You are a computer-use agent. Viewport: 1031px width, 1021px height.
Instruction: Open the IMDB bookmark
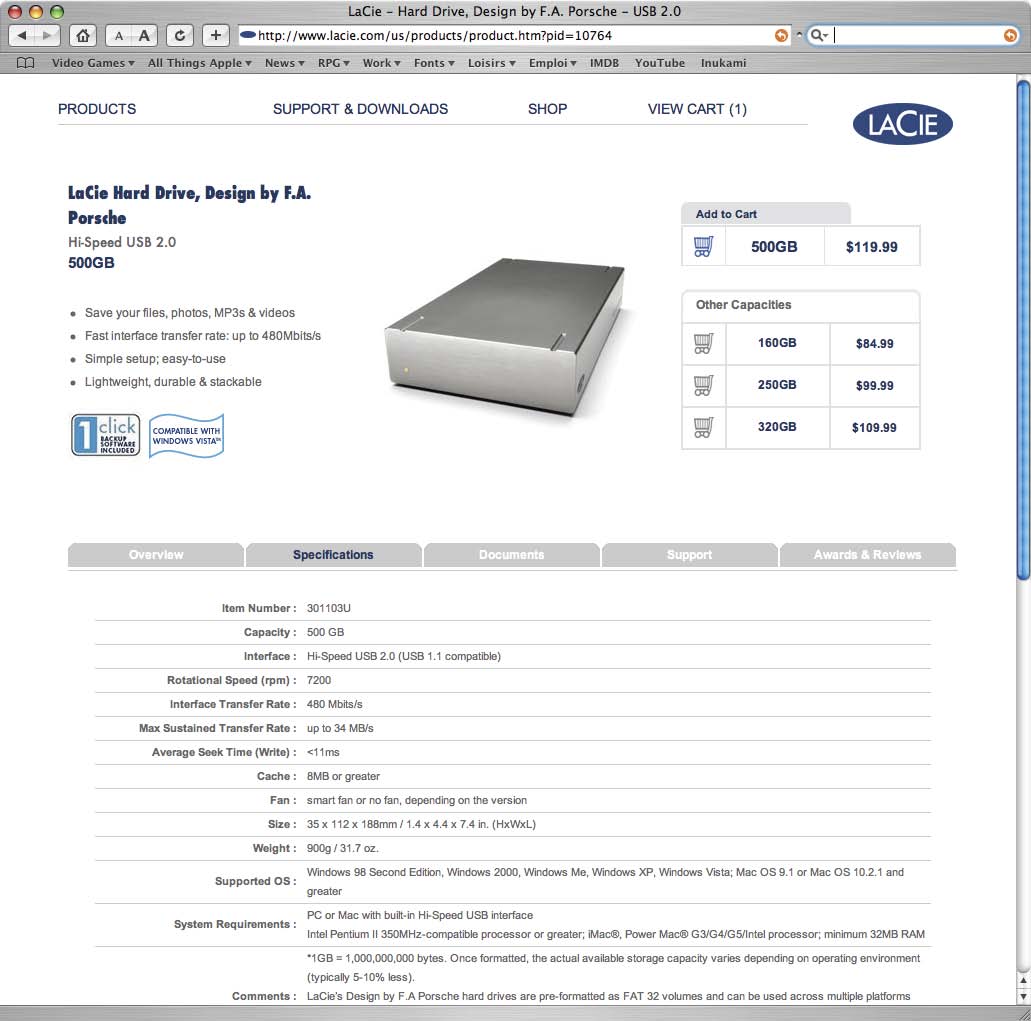click(604, 63)
